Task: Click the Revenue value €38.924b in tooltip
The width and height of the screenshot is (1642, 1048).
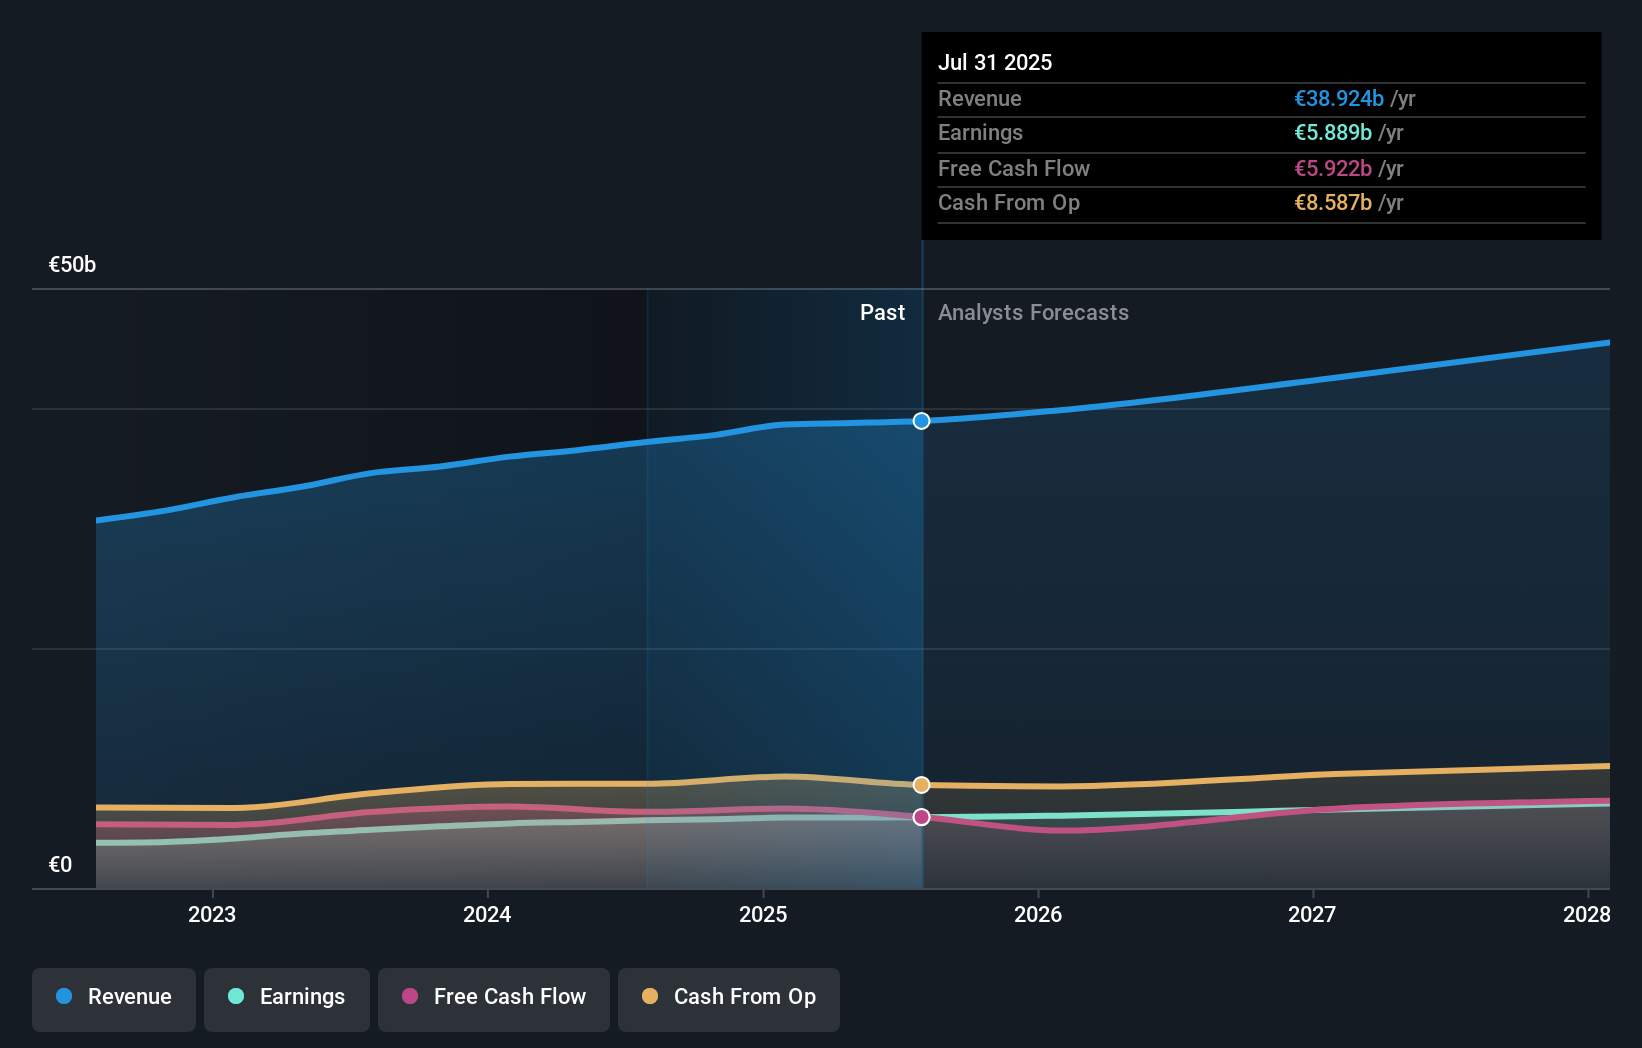Action: [x=1339, y=98]
